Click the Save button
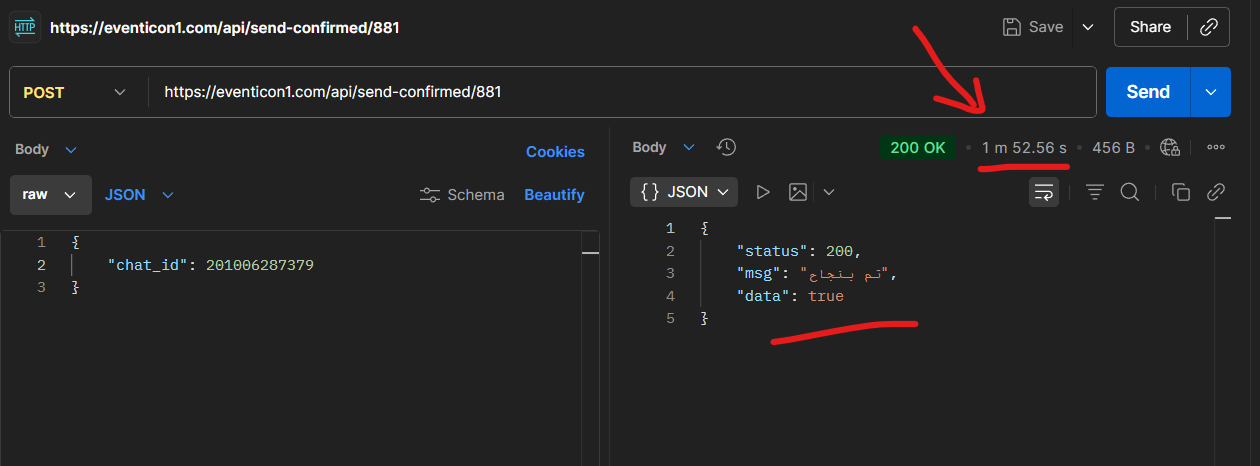The image size is (1260, 466). (1033, 27)
